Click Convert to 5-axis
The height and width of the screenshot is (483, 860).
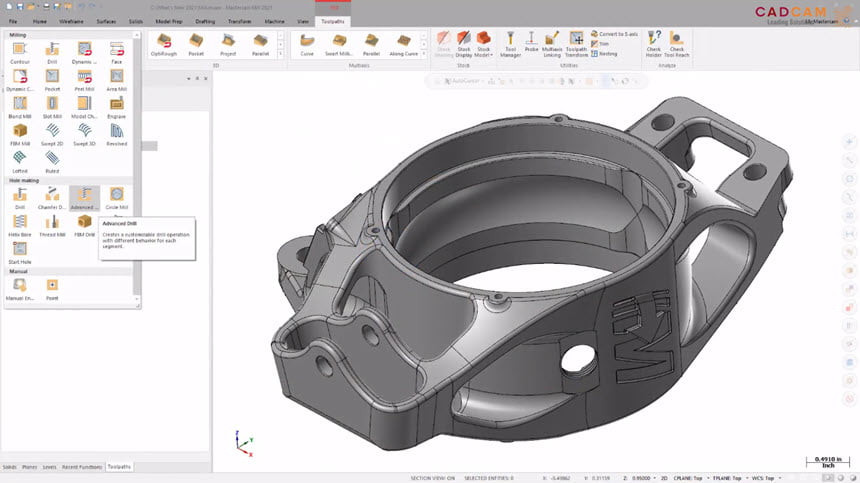[614, 34]
